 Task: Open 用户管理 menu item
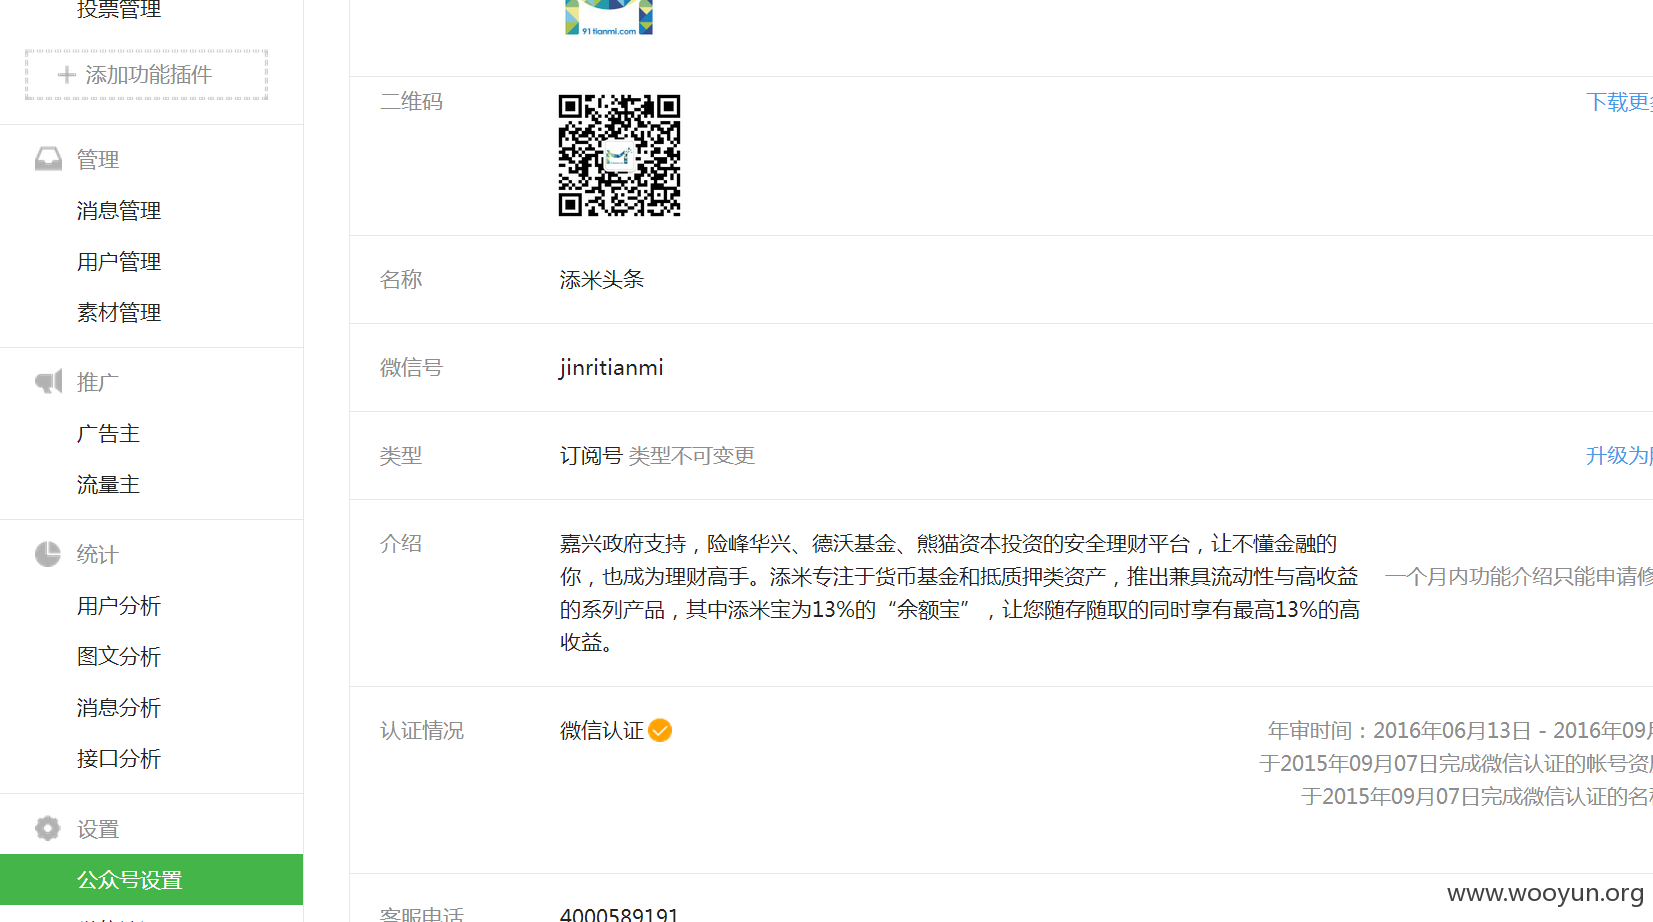click(x=119, y=262)
